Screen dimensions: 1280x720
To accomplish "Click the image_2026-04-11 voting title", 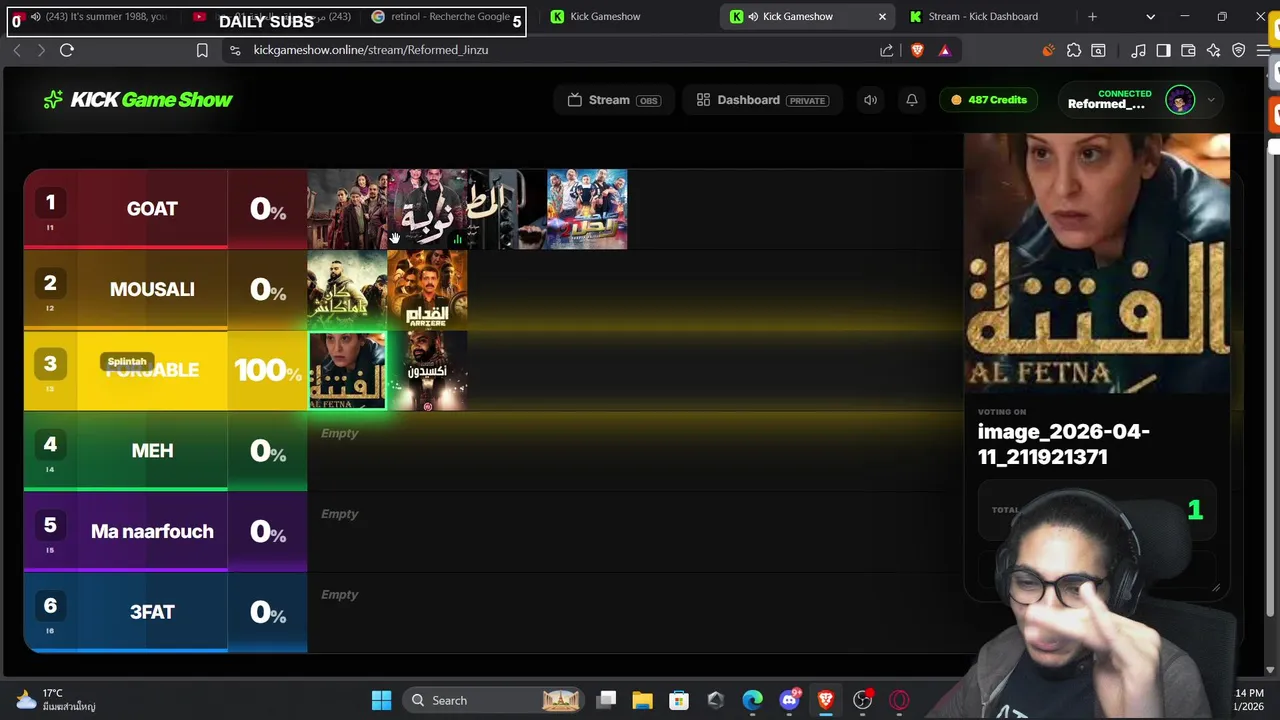I will 1063,444.
